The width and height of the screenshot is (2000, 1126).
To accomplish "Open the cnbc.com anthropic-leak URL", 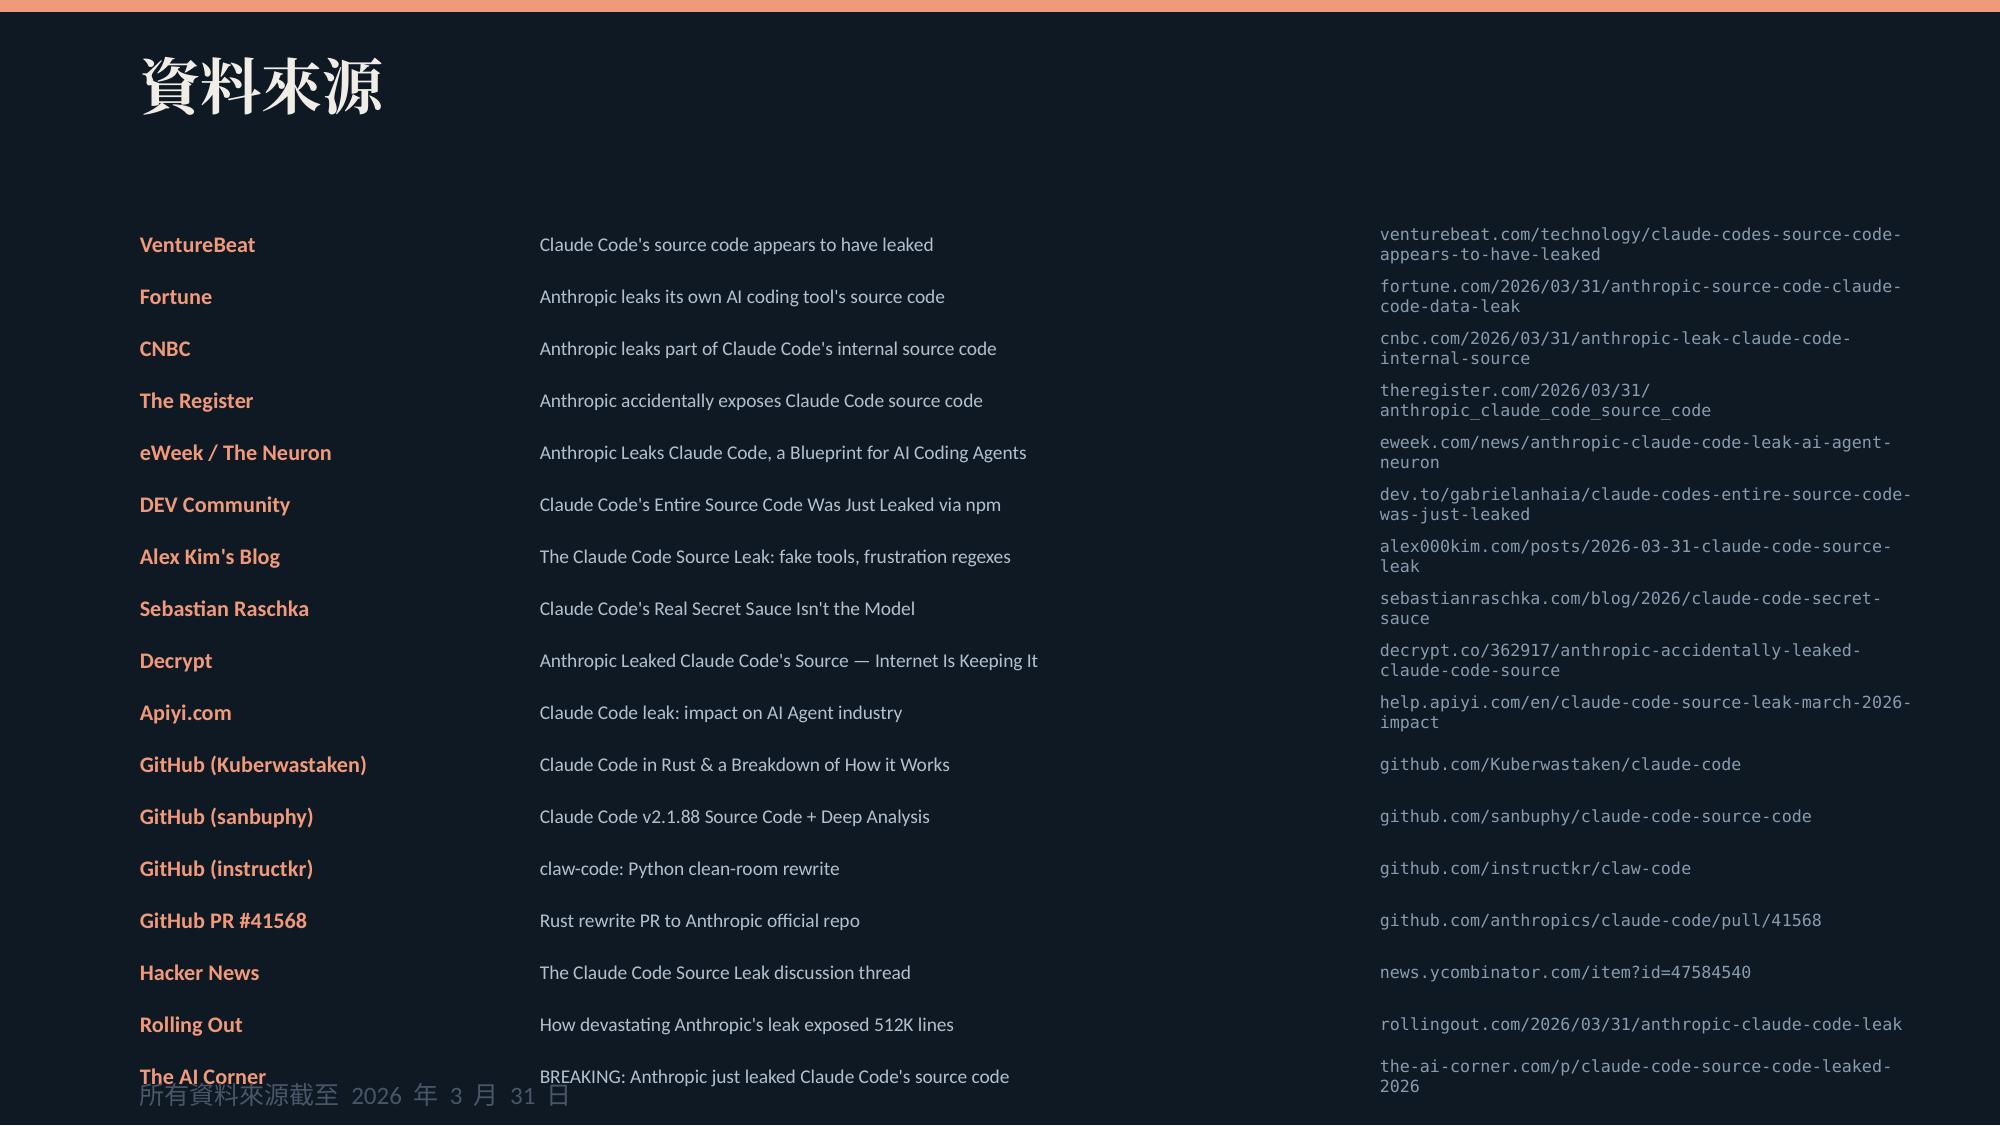I will coord(1615,348).
